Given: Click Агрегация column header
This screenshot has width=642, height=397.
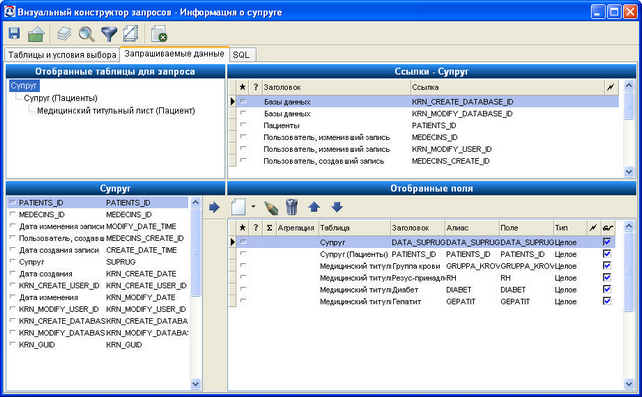Looking at the screenshot, I should tap(297, 228).
